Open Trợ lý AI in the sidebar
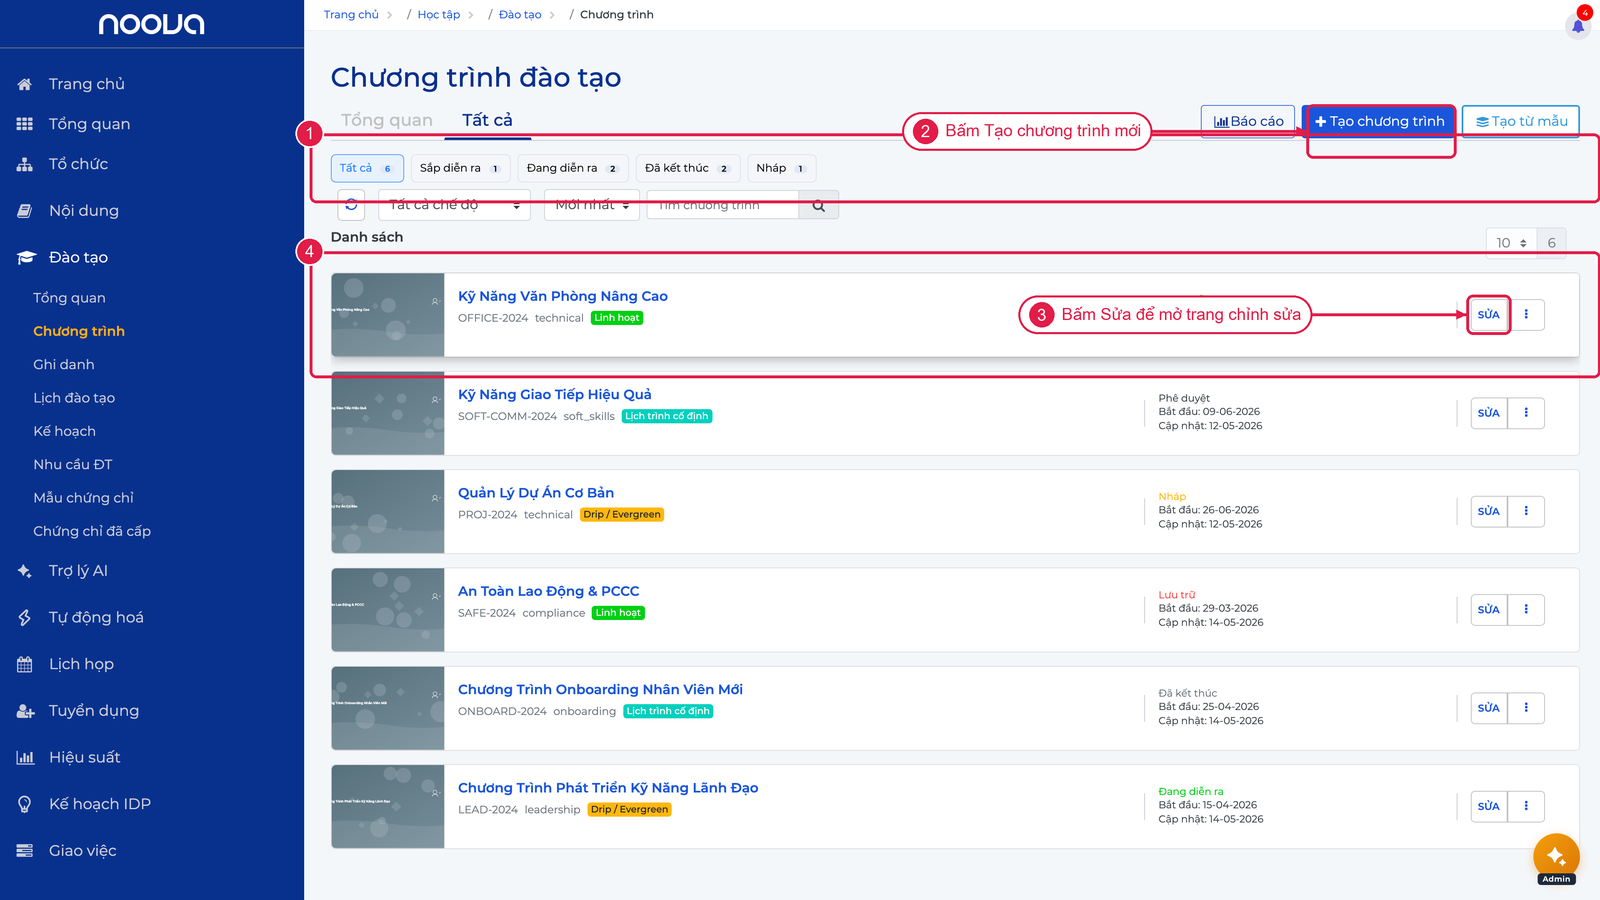Image resolution: width=1600 pixels, height=900 pixels. [x=78, y=571]
